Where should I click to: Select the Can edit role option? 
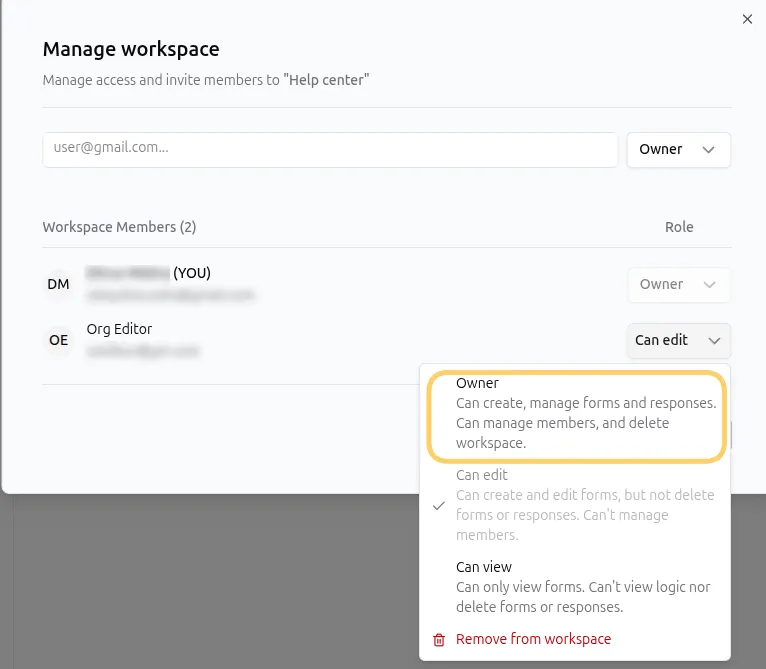tap(576, 505)
